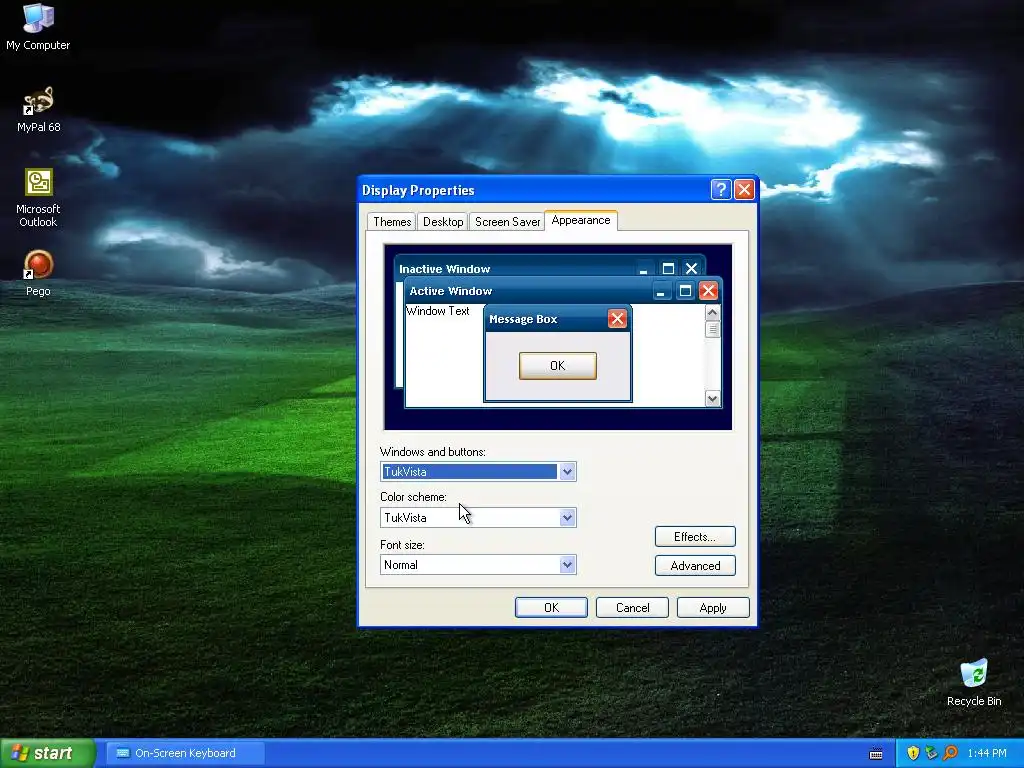Viewport: 1024px width, 768px height.
Task: Click Cancel in Display Properties
Action: pos(632,607)
